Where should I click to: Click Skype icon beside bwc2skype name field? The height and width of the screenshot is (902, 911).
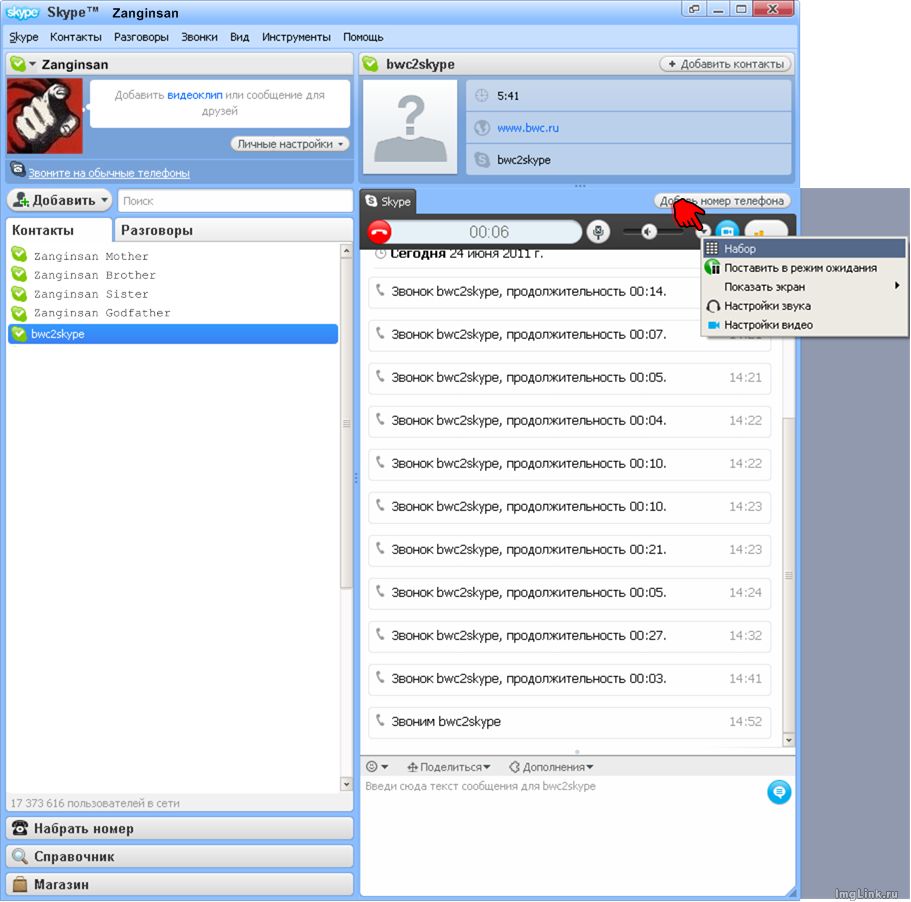click(x=482, y=160)
